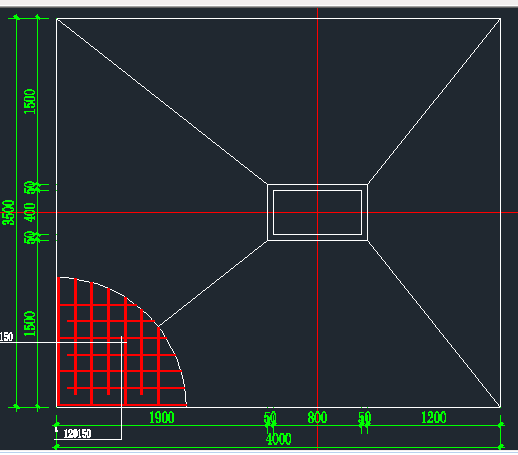Select the 150 leader label at left edge
The height and width of the screenshot is (455, 518).
pyautogui.click(x=6, y=337)
